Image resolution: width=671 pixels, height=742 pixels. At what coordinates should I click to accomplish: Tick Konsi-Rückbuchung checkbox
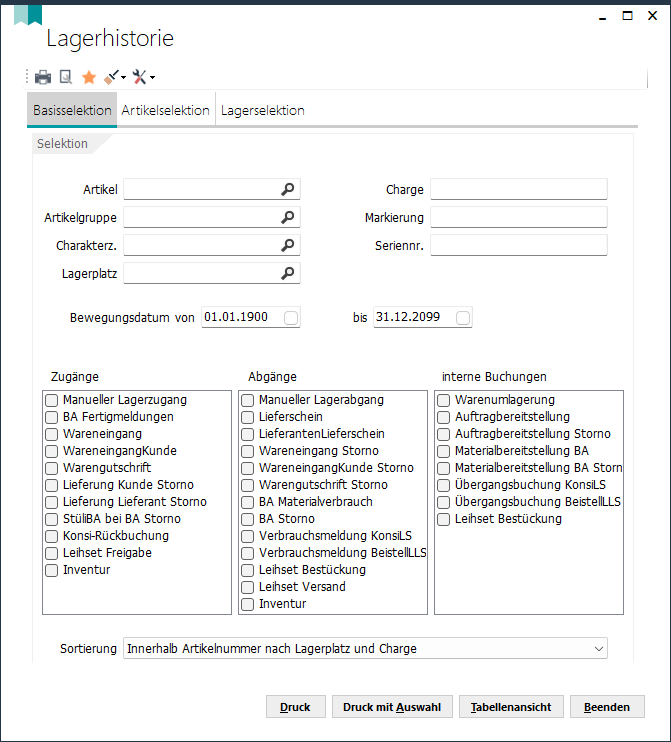[52, 536]
